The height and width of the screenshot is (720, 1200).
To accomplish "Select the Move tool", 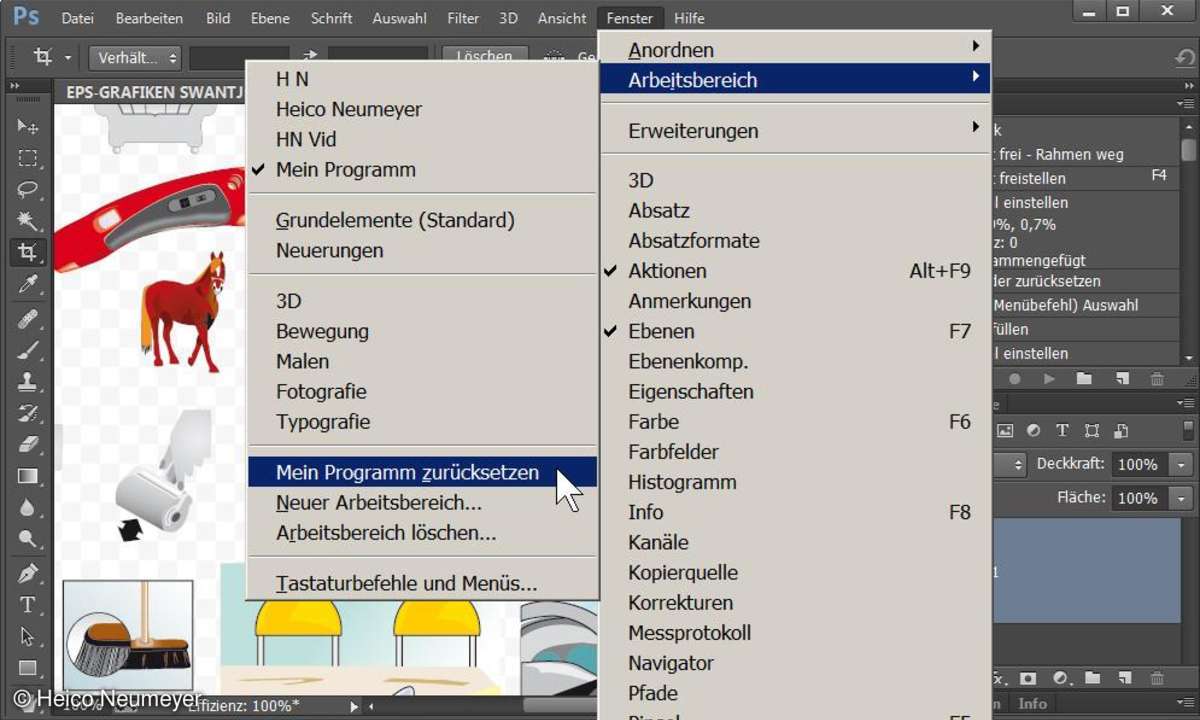I will pos(27,127).
